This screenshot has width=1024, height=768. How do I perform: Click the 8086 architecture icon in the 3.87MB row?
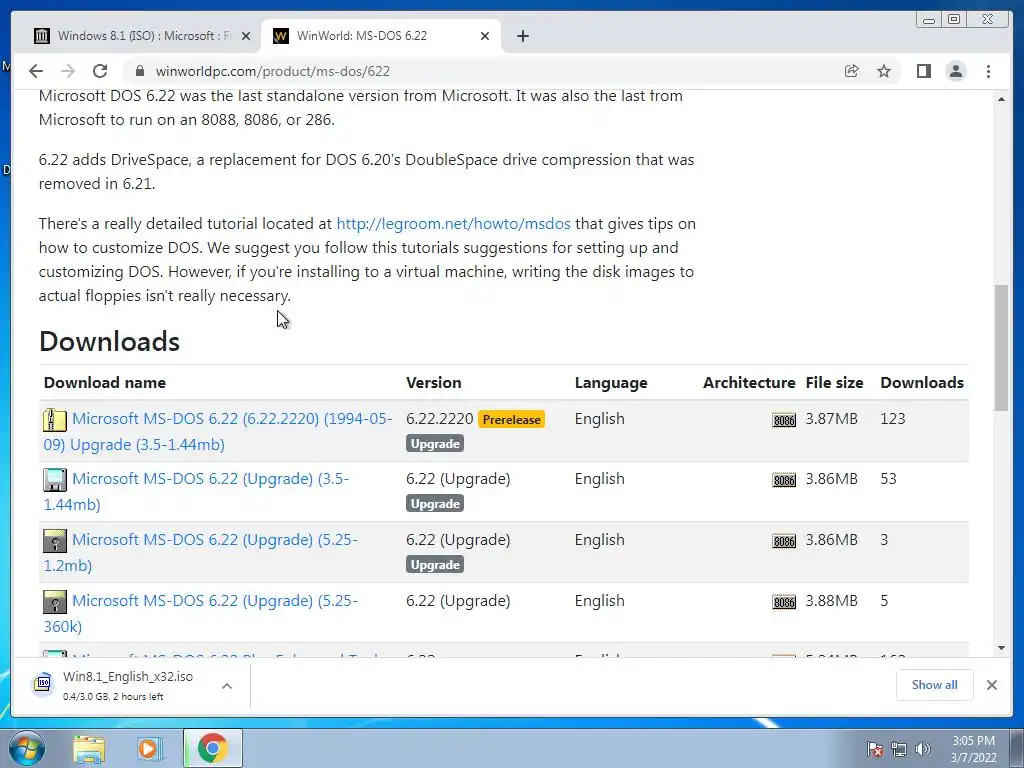[784, 420]
